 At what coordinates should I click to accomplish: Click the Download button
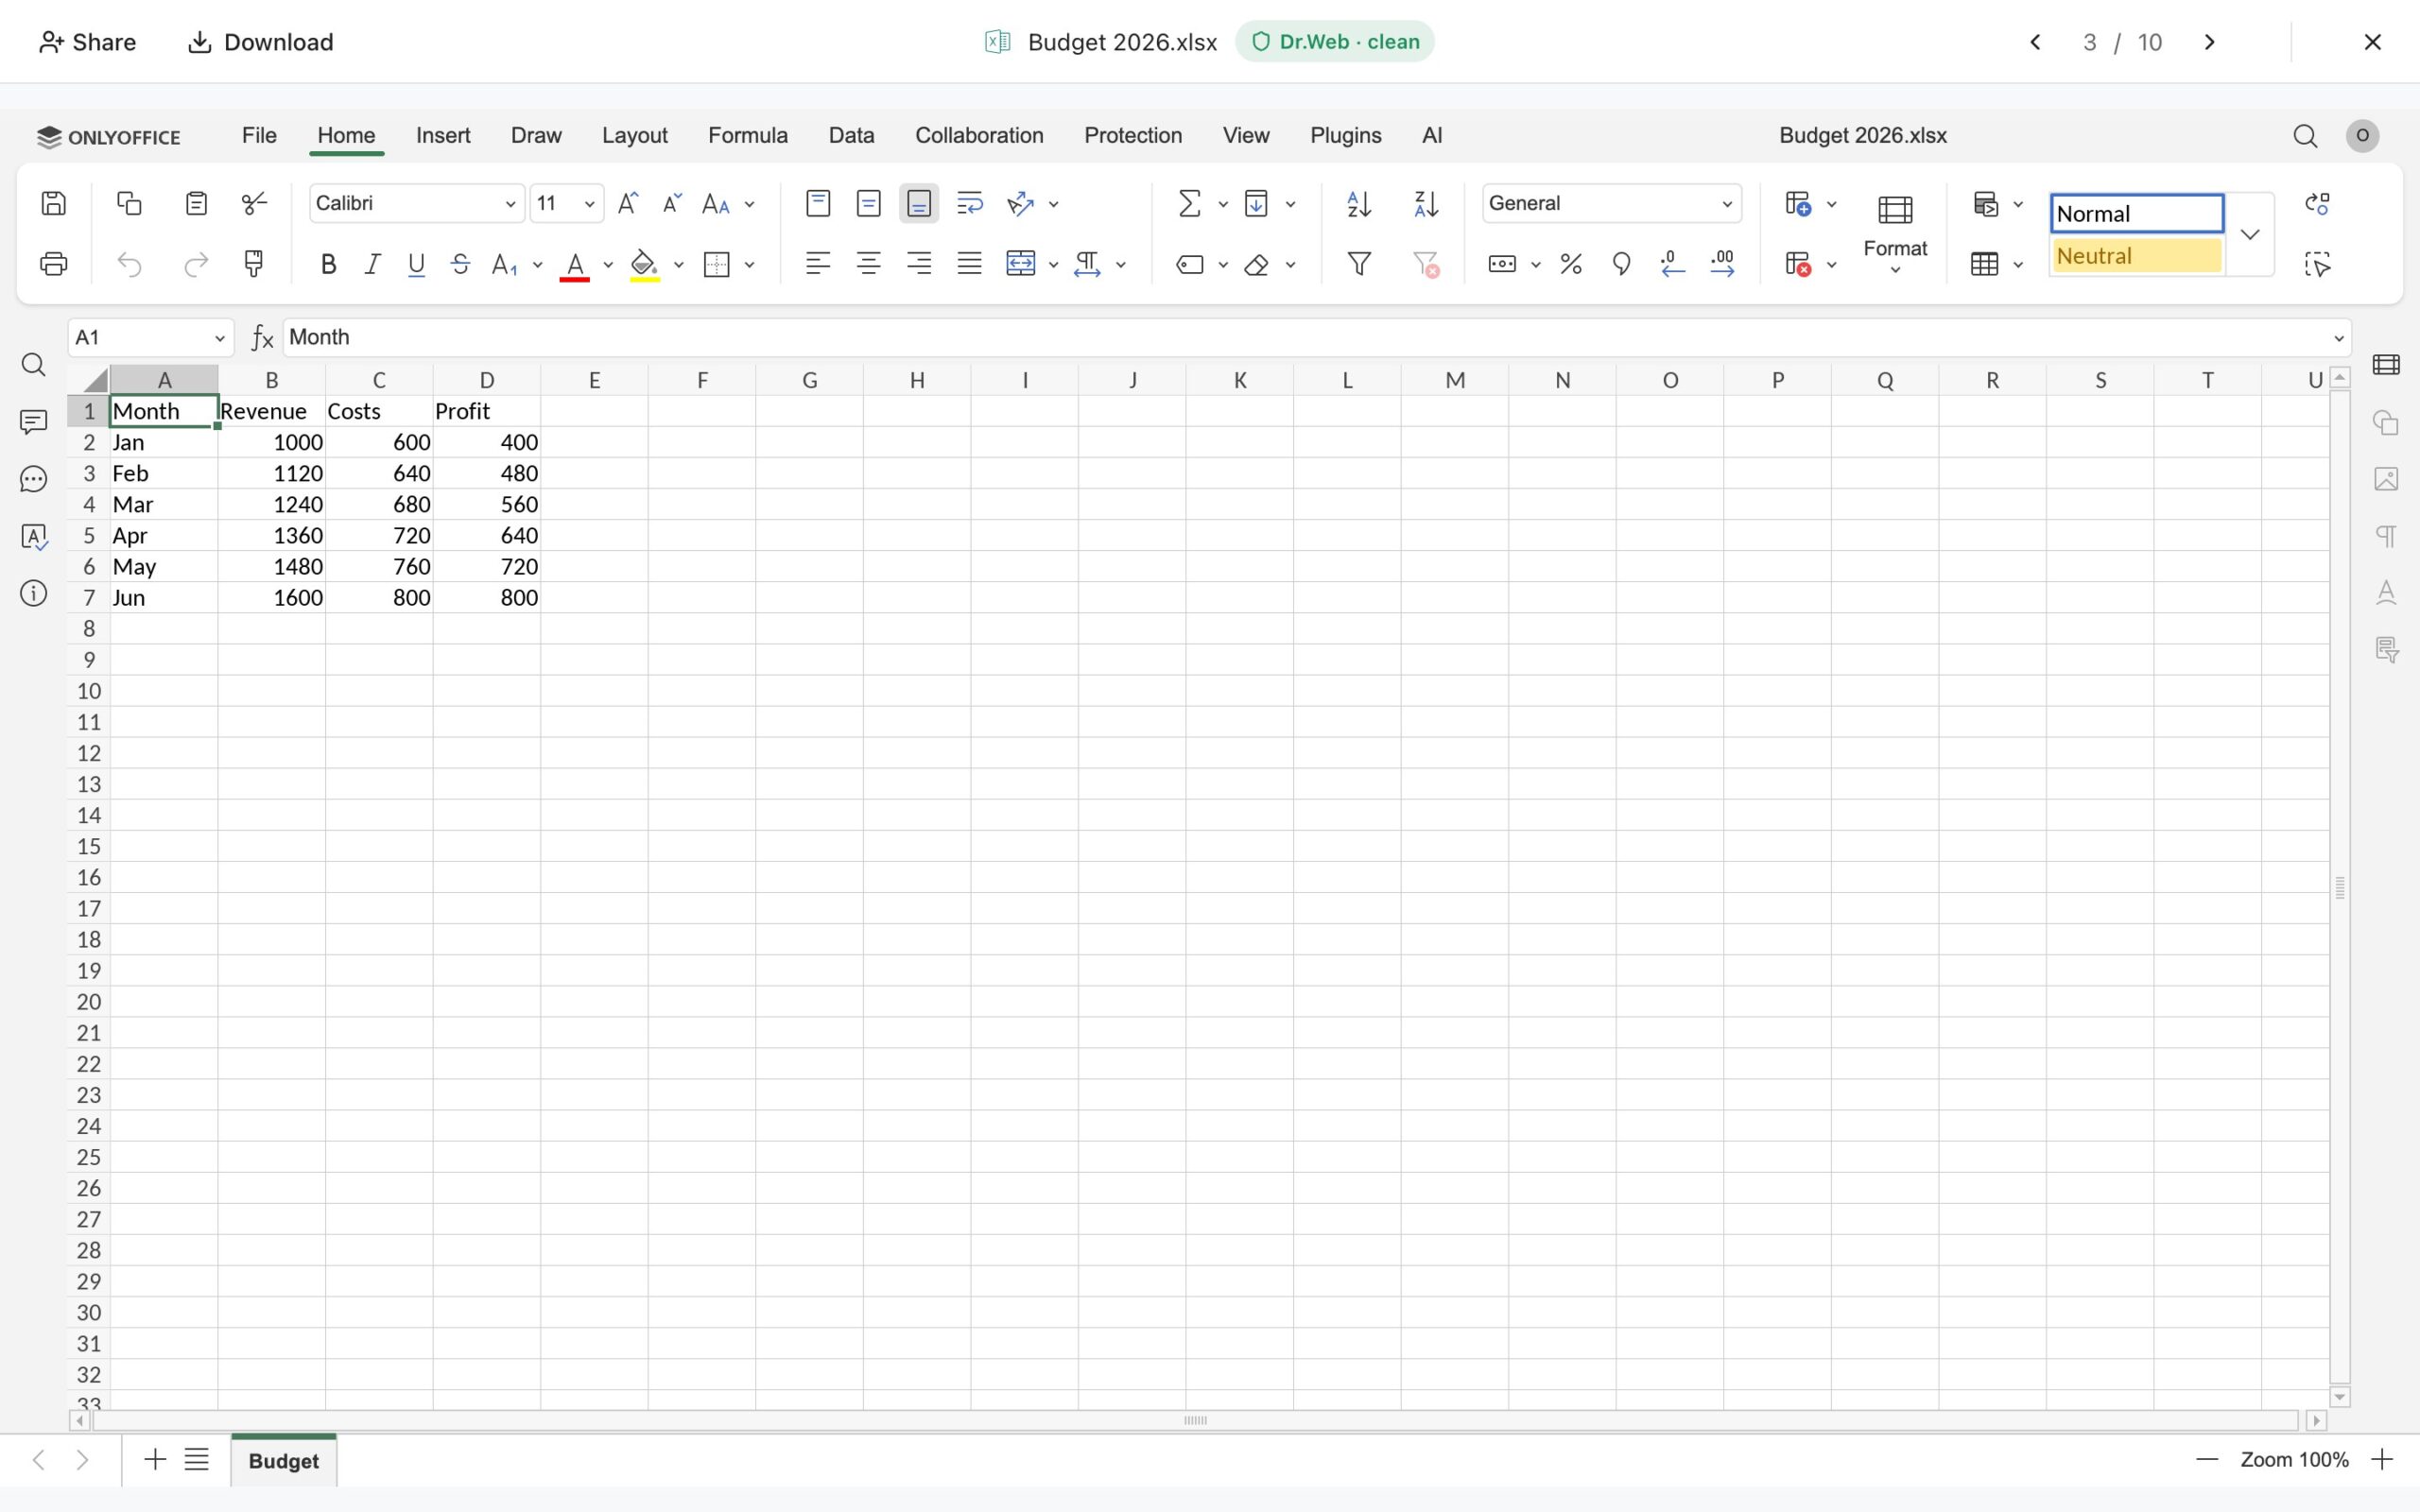pyautogui.click(x=261, y=42)
